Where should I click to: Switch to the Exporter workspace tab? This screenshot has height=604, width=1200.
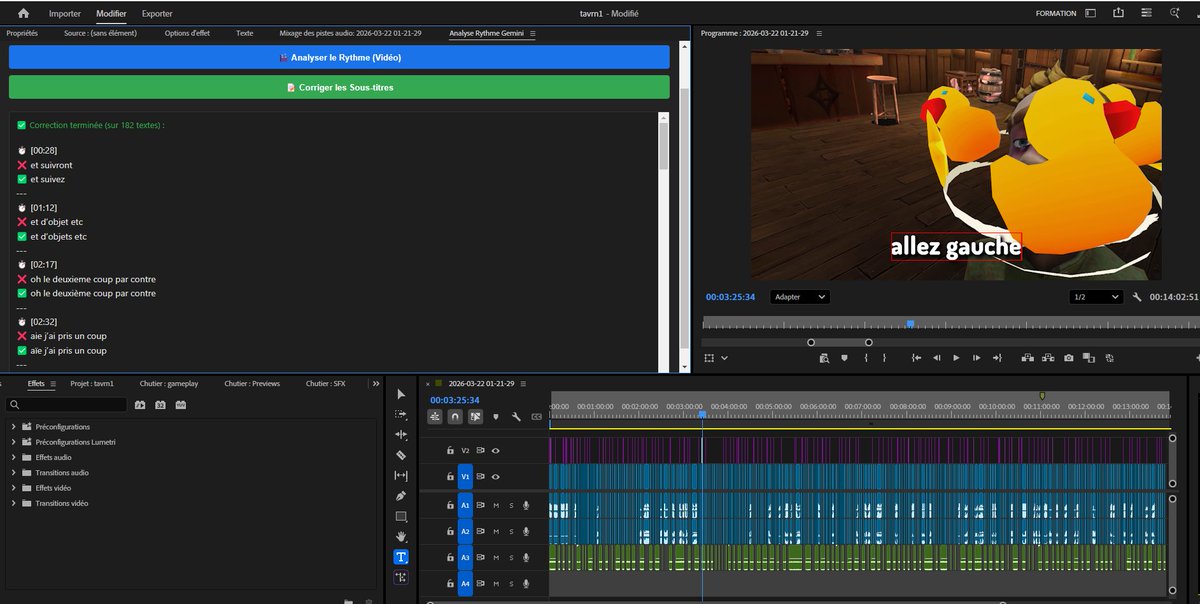(157, 14)
